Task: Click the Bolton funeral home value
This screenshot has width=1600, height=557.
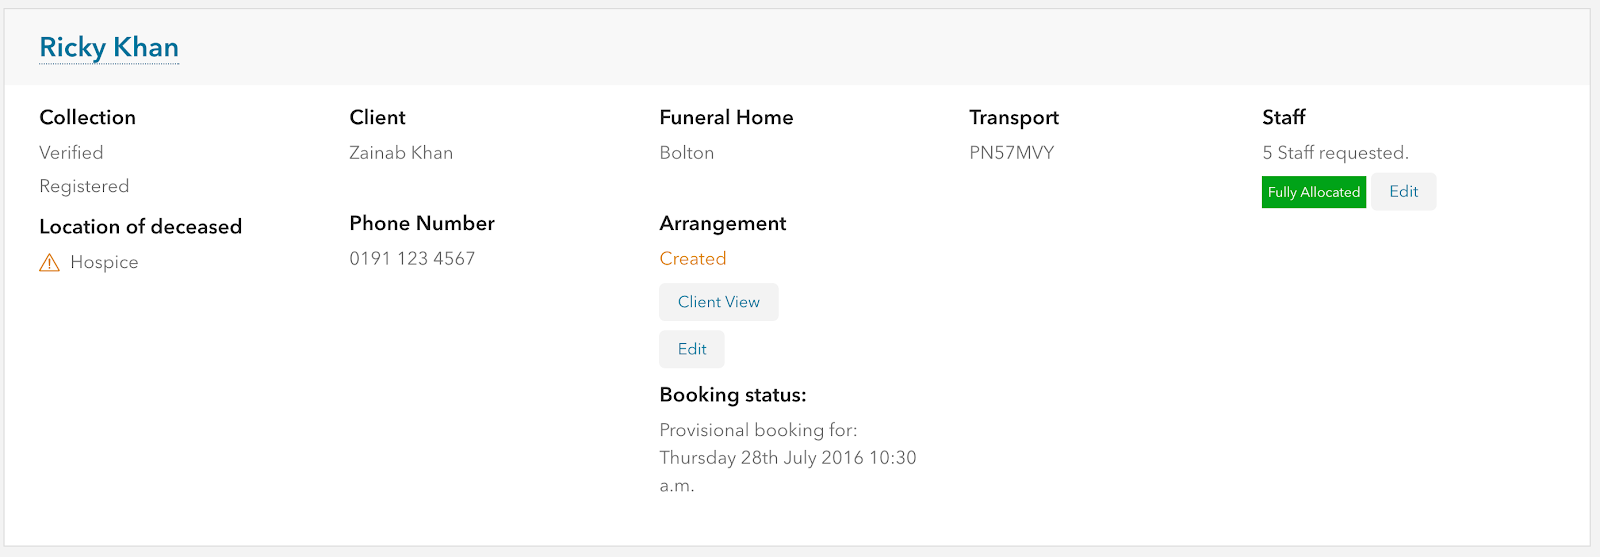Action: click(x=687, y=153)
